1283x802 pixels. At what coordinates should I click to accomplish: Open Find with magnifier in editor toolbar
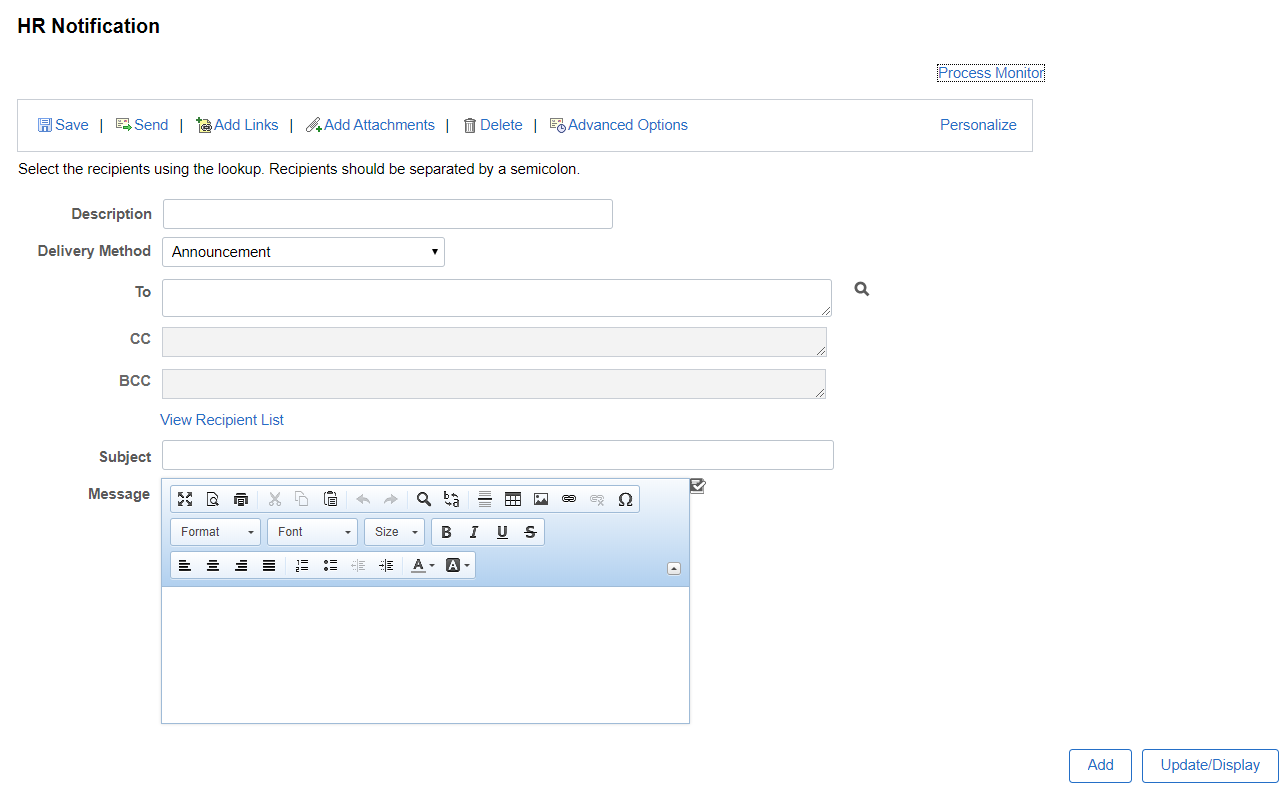tap(424, 499)
